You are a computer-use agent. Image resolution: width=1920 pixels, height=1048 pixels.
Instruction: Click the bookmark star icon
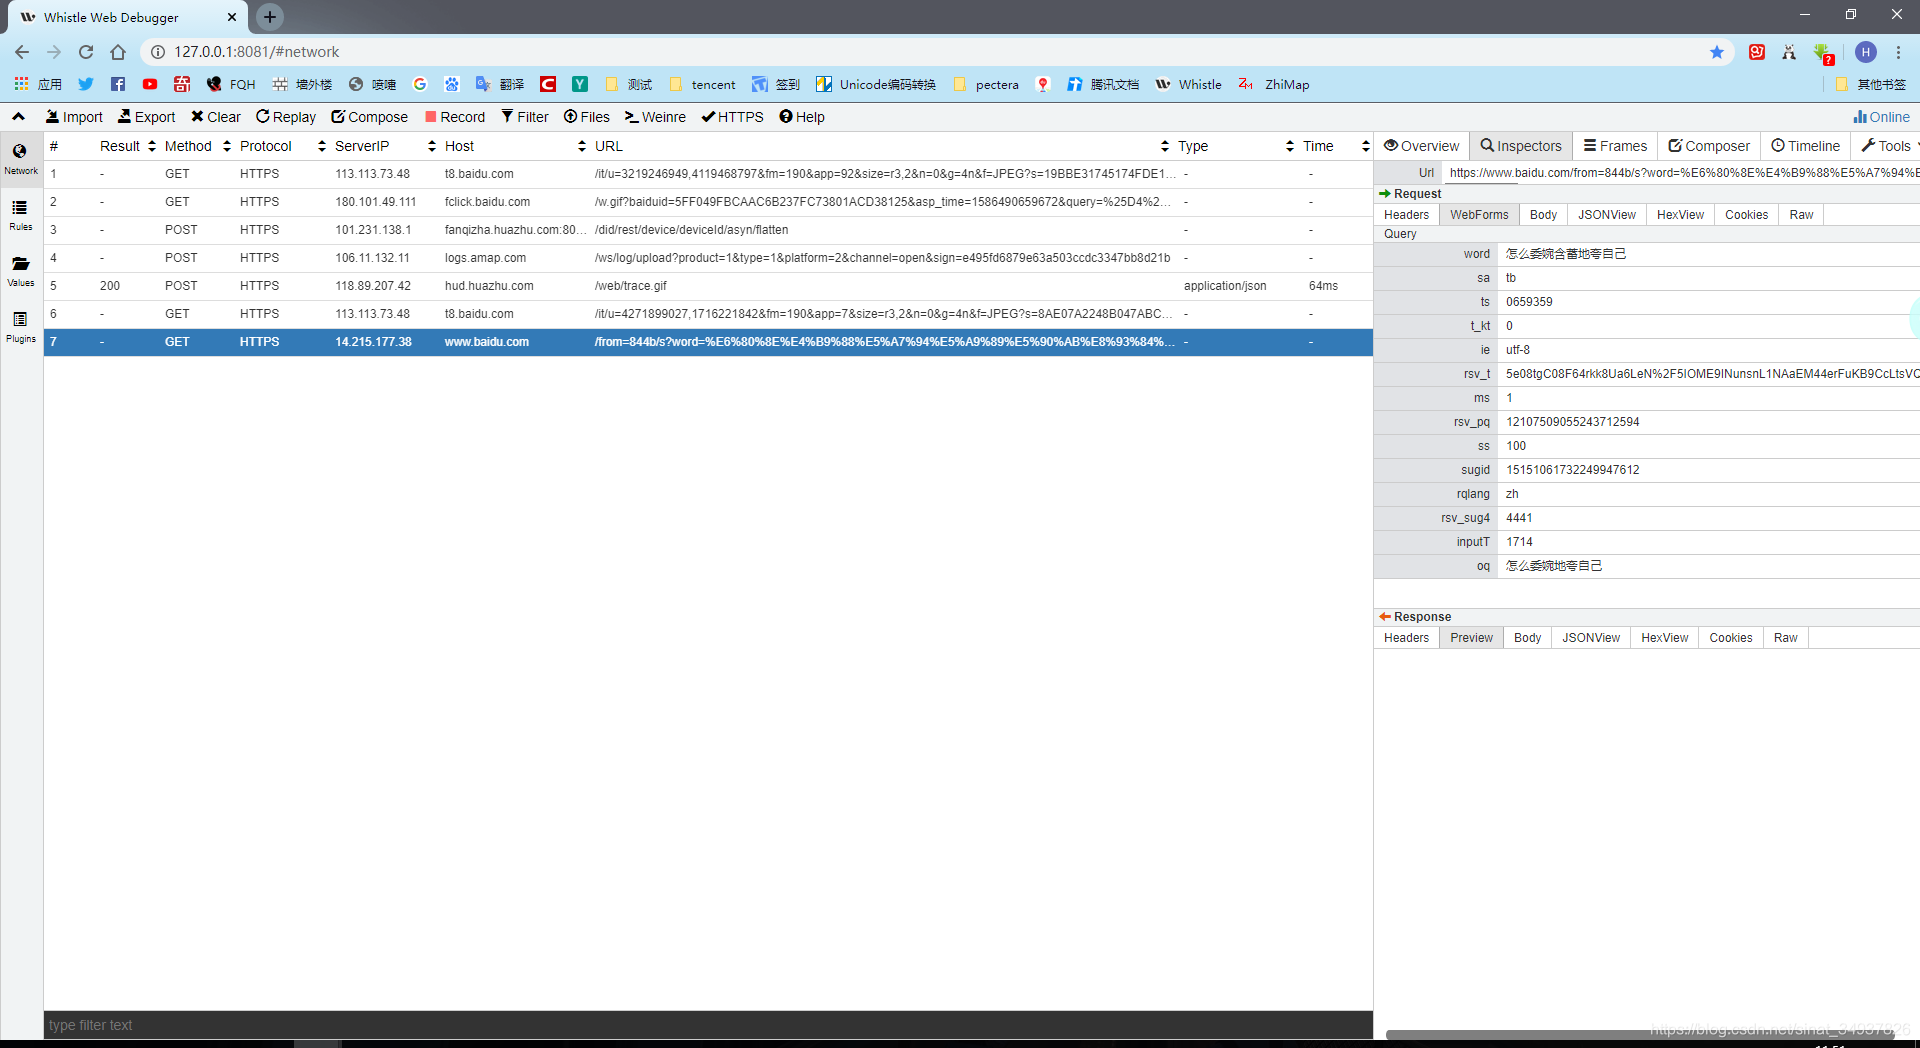coord(1717,52)
